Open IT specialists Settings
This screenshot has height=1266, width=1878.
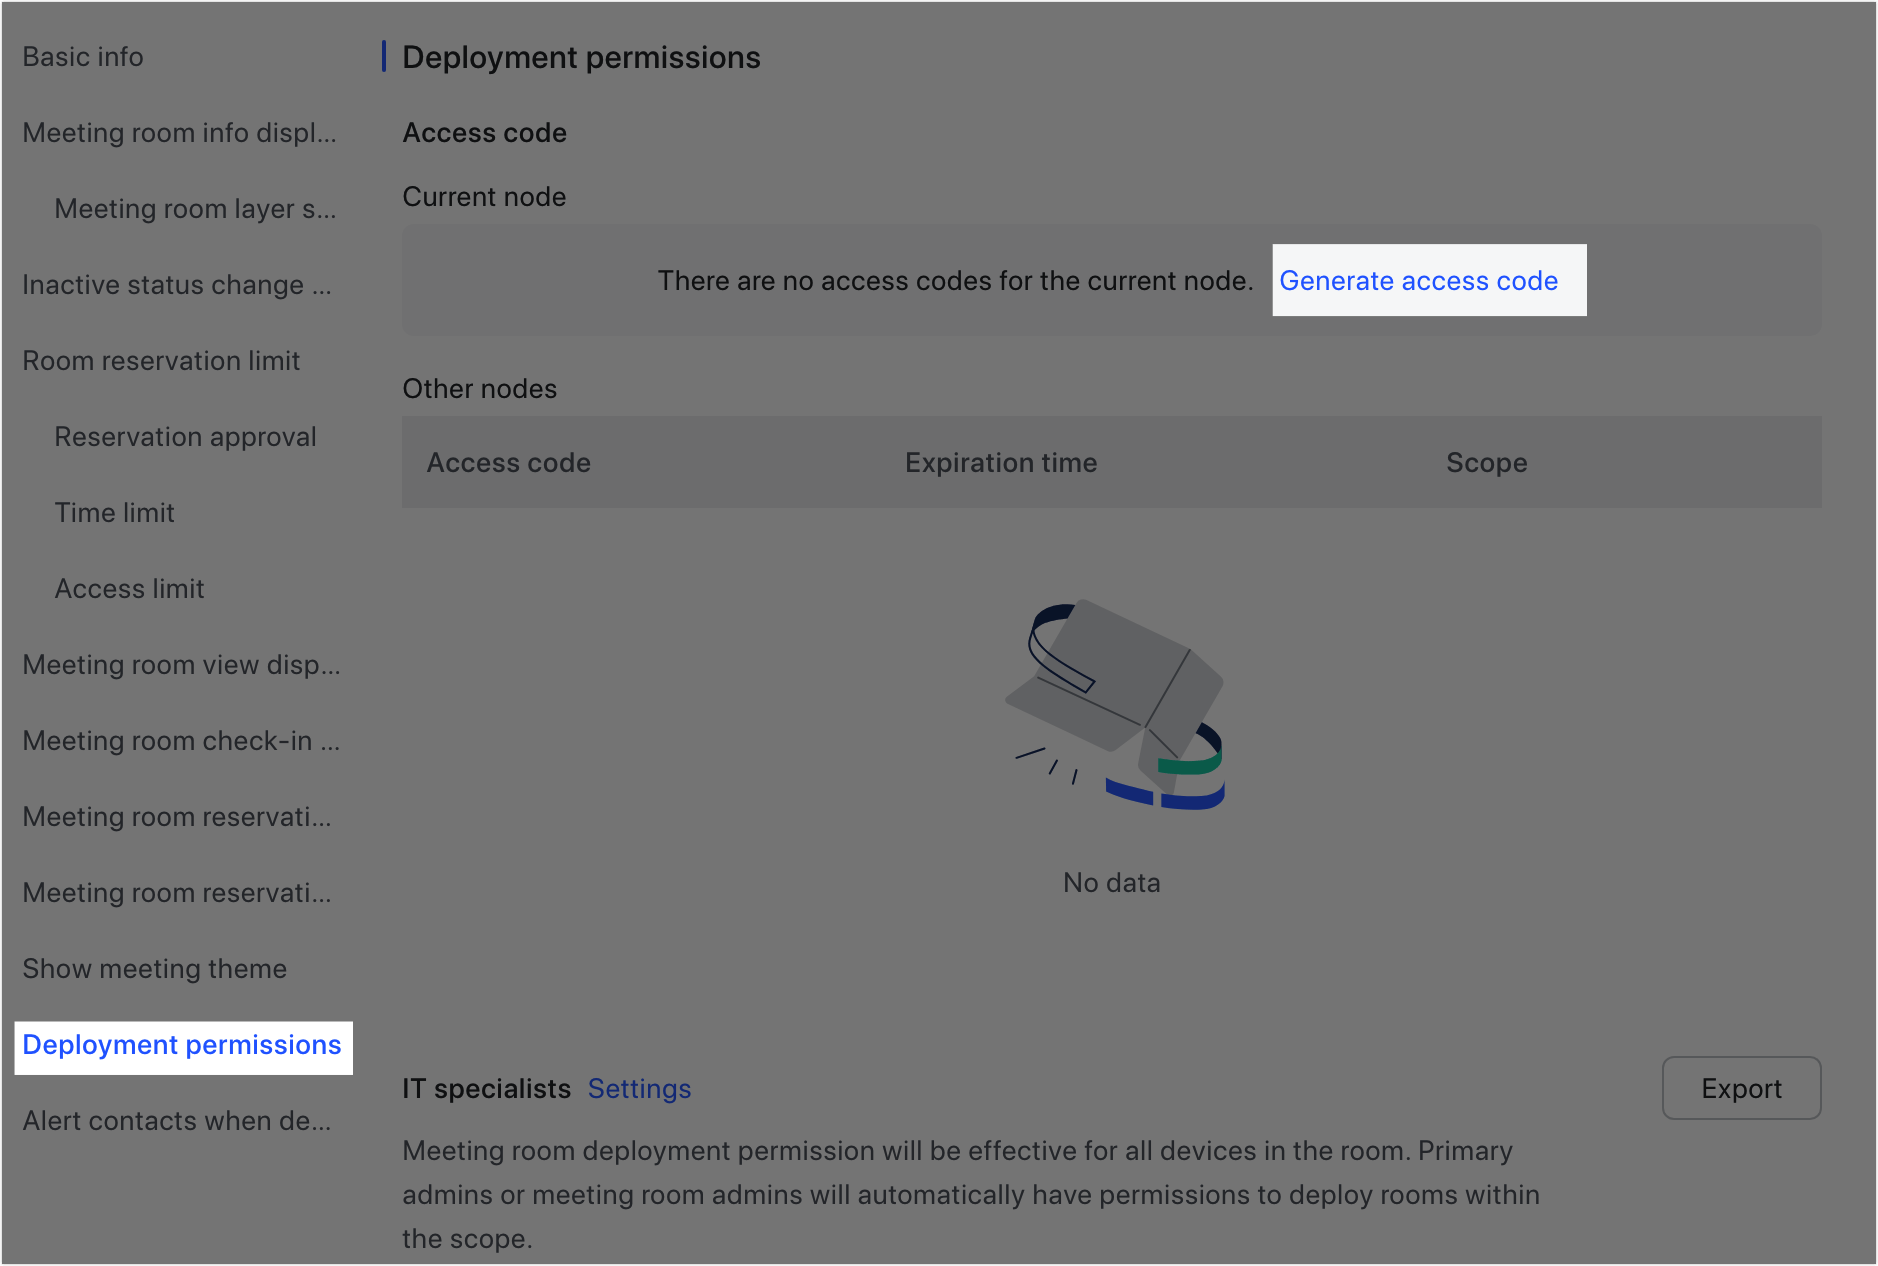[639, 1089]
